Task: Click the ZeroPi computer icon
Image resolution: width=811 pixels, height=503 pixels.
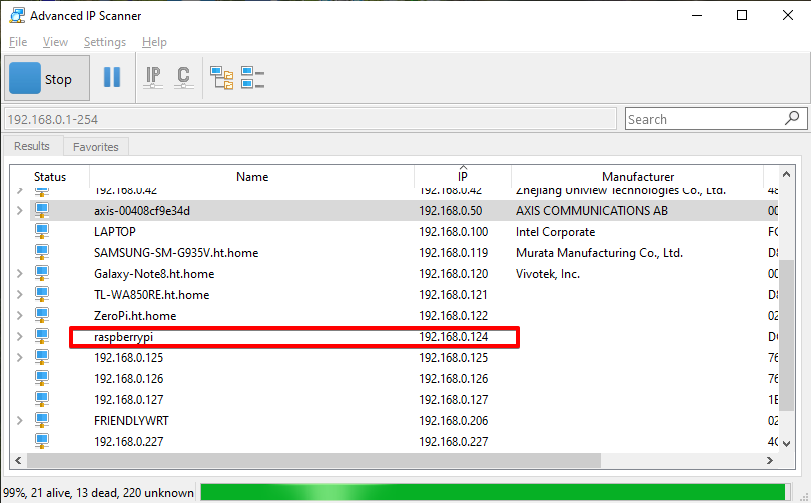Action: [42, 316]
